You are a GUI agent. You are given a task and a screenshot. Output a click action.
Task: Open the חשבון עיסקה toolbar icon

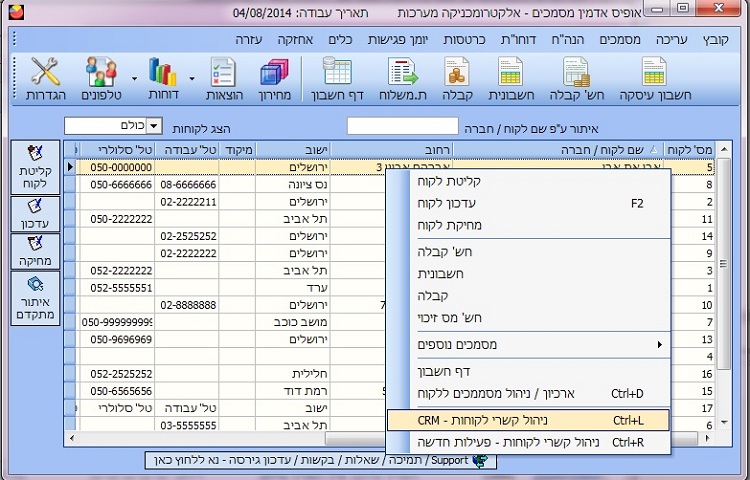click(x=655, y=78)
